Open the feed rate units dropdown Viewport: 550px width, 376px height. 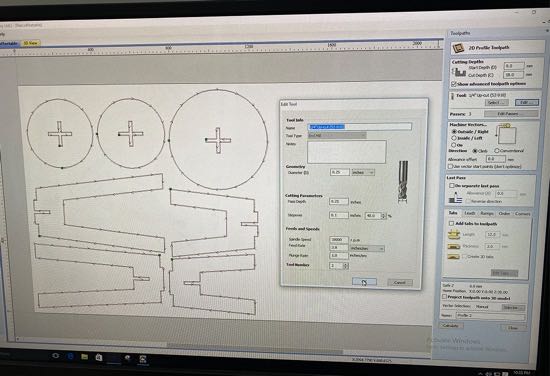click(x=367, y=248)
